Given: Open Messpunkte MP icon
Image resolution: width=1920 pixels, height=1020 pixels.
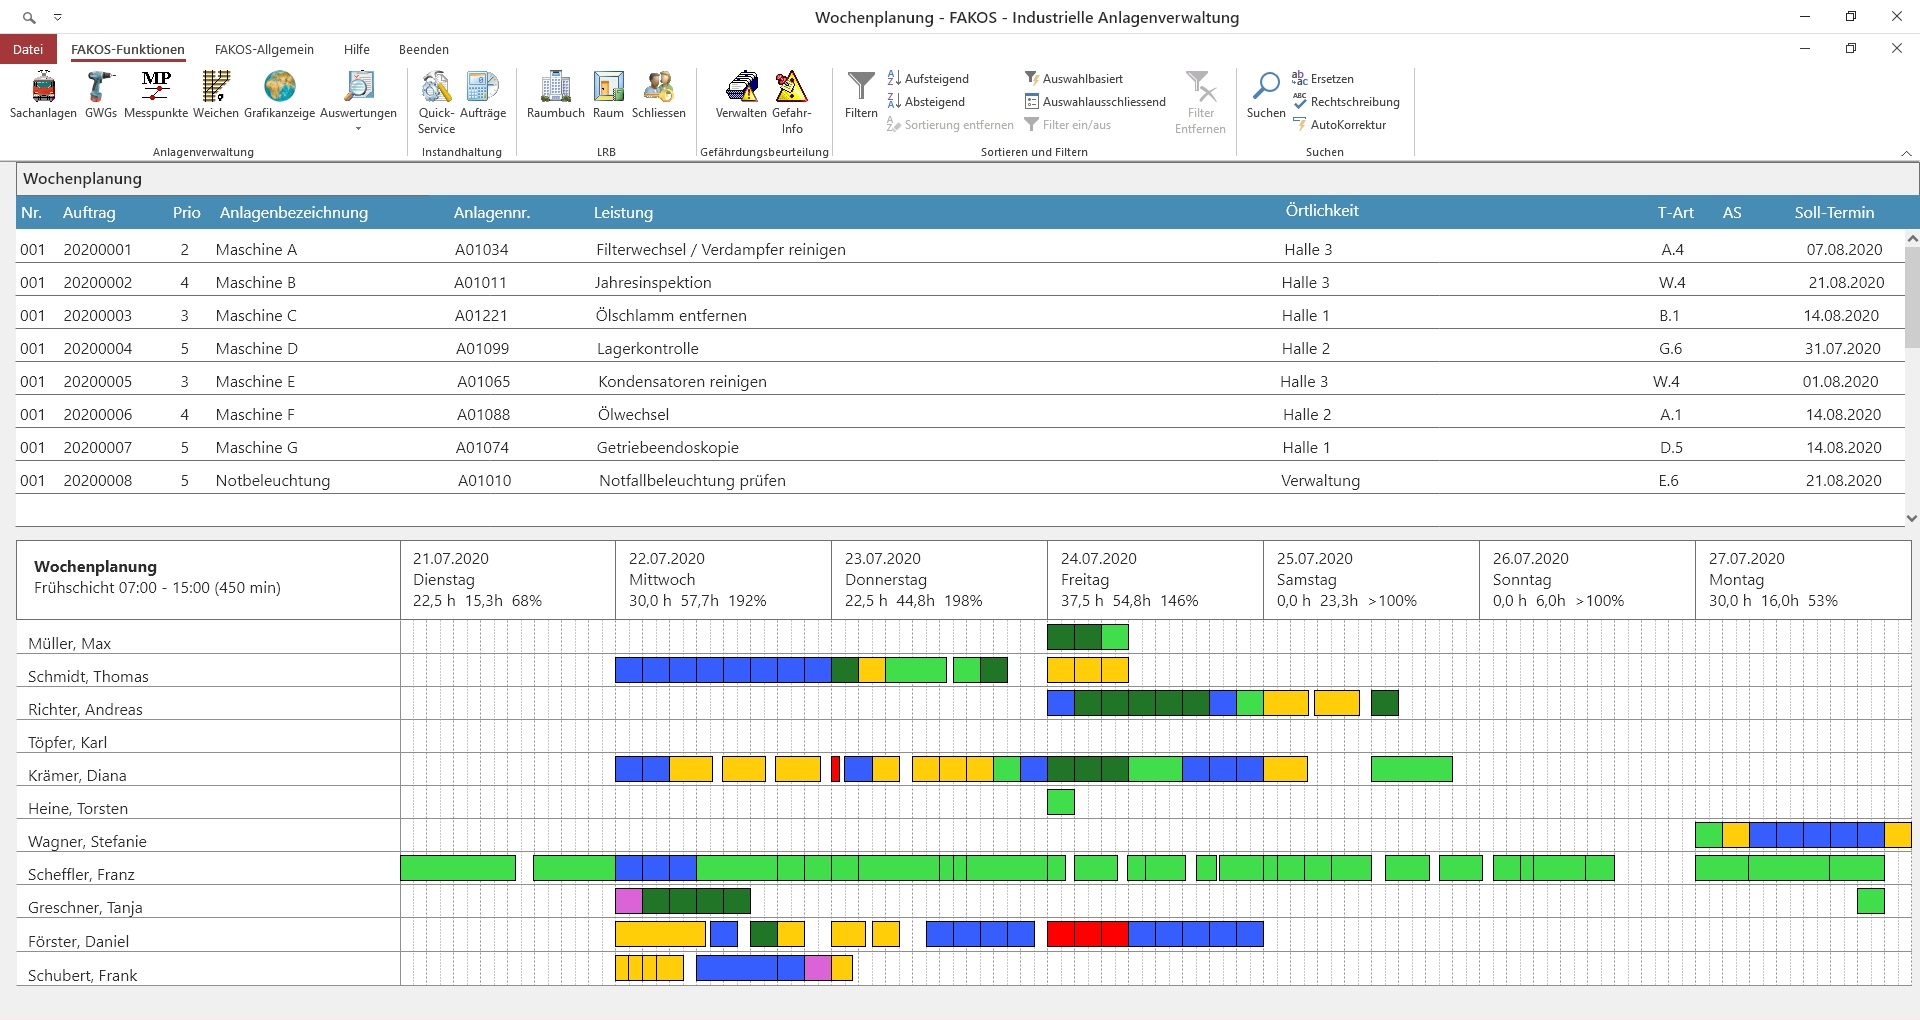Looking at the screenshot, I should pyautogui.click(x=156, y=88).
